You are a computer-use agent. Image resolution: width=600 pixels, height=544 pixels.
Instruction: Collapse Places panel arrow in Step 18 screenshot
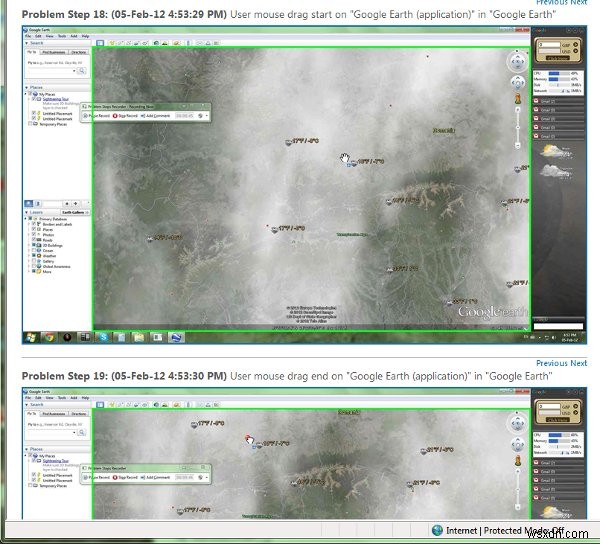point(26,88)
